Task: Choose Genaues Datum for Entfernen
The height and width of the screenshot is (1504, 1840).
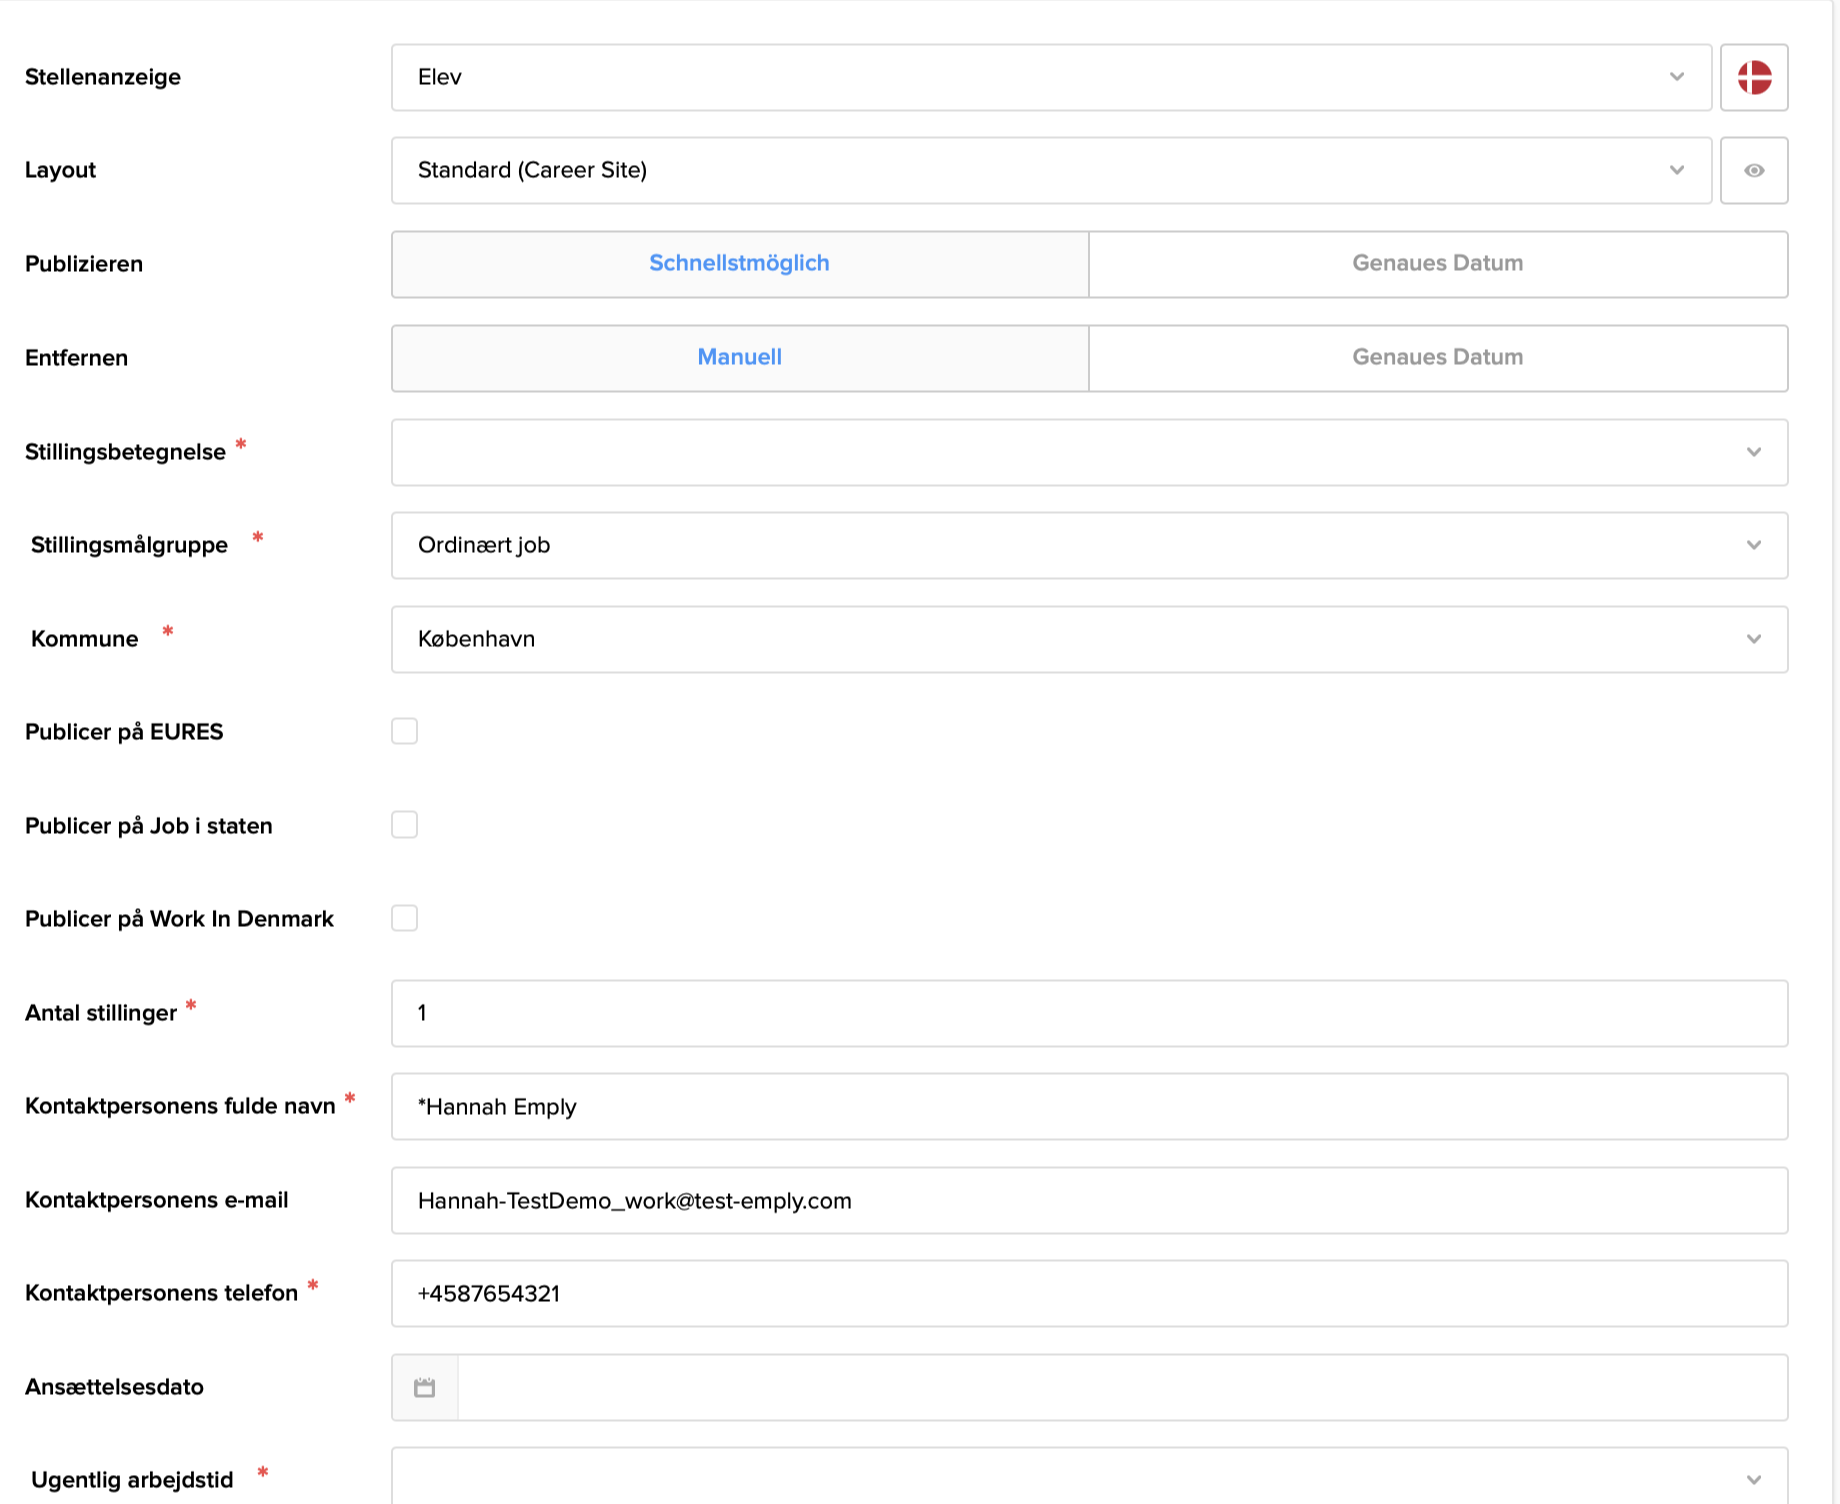Action: pyautogui.click(x=1437, y=357)
